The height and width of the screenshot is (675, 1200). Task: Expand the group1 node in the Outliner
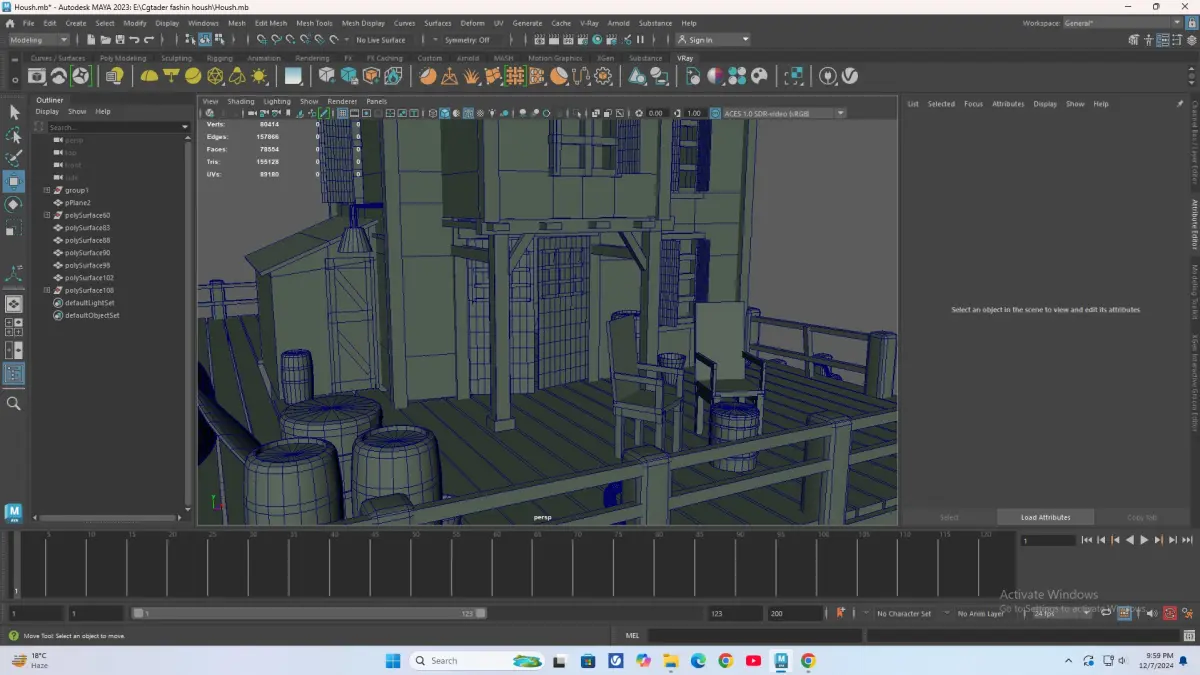click(x=46, y=190)
